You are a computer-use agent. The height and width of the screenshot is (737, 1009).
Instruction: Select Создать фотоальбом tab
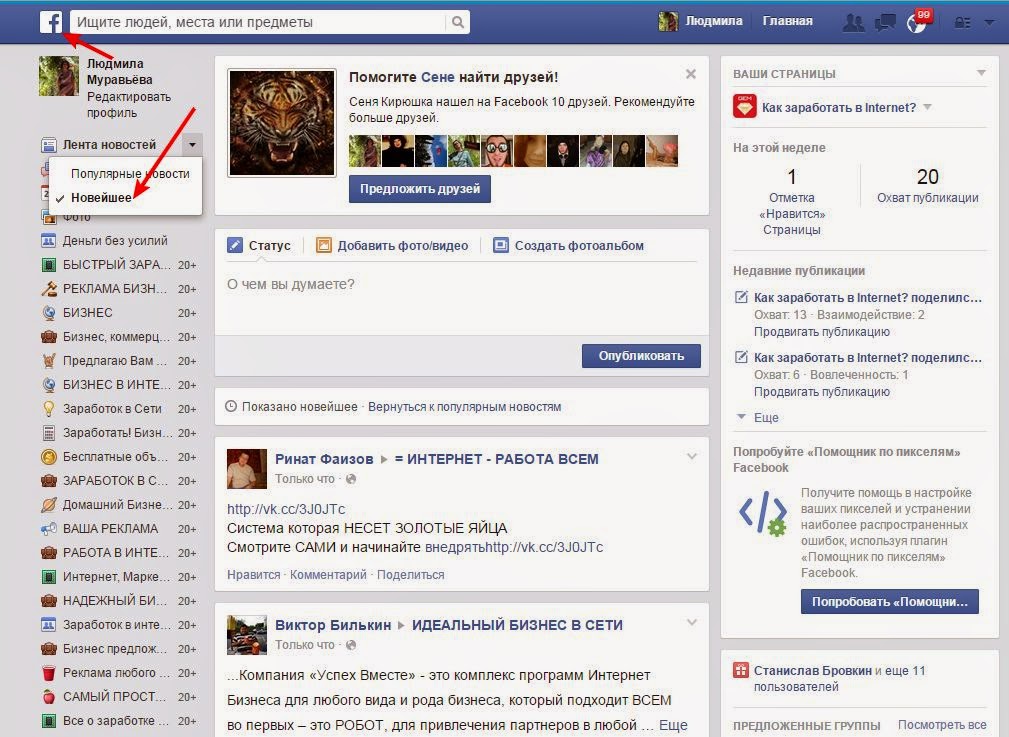coord(568,245)
